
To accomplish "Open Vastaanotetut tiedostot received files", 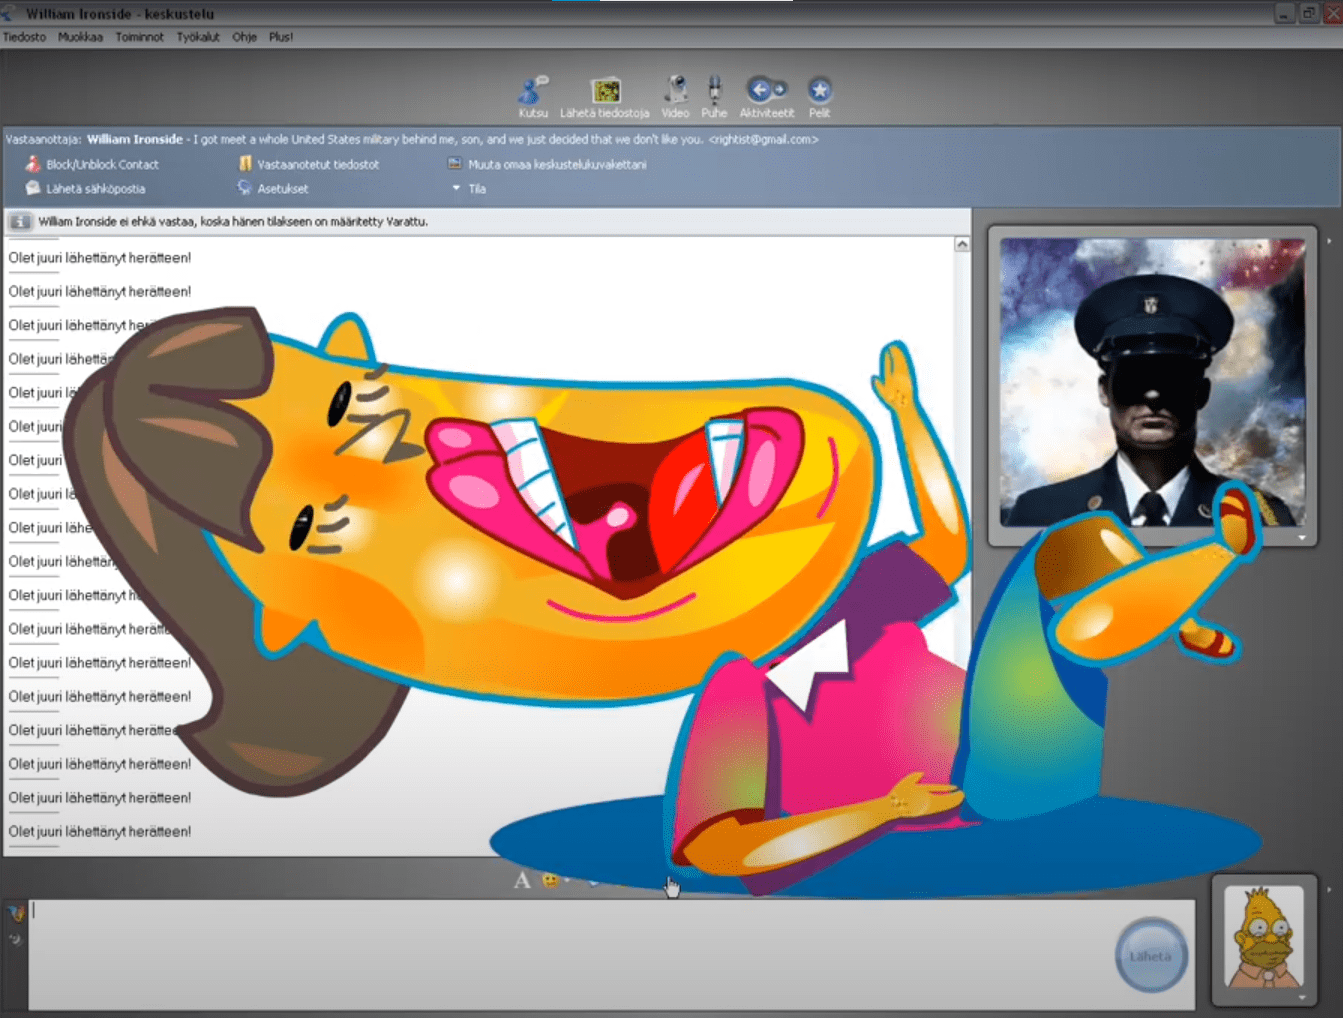I will [x=317, y=164].
